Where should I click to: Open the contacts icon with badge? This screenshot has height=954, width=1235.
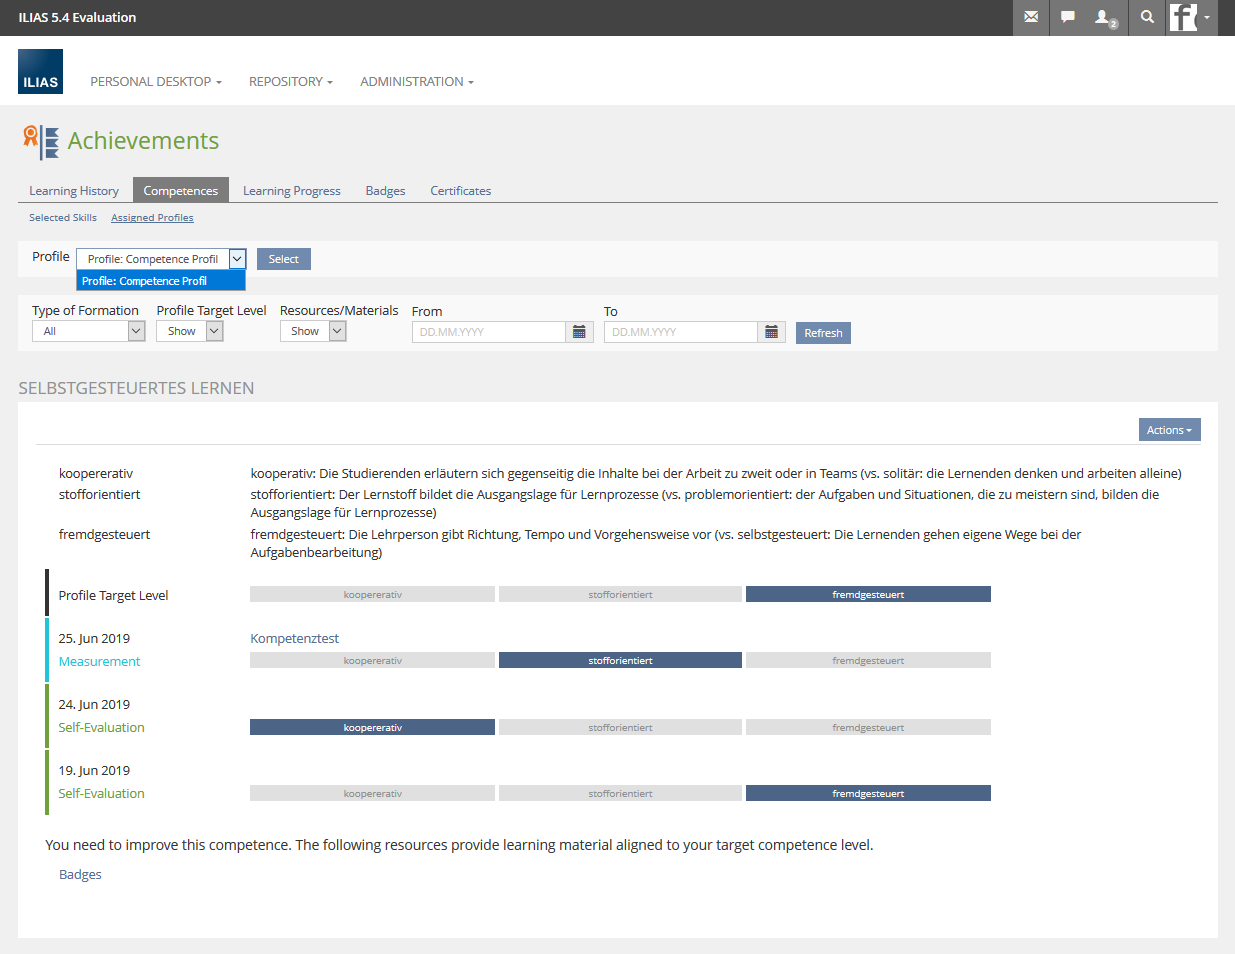1106,17
